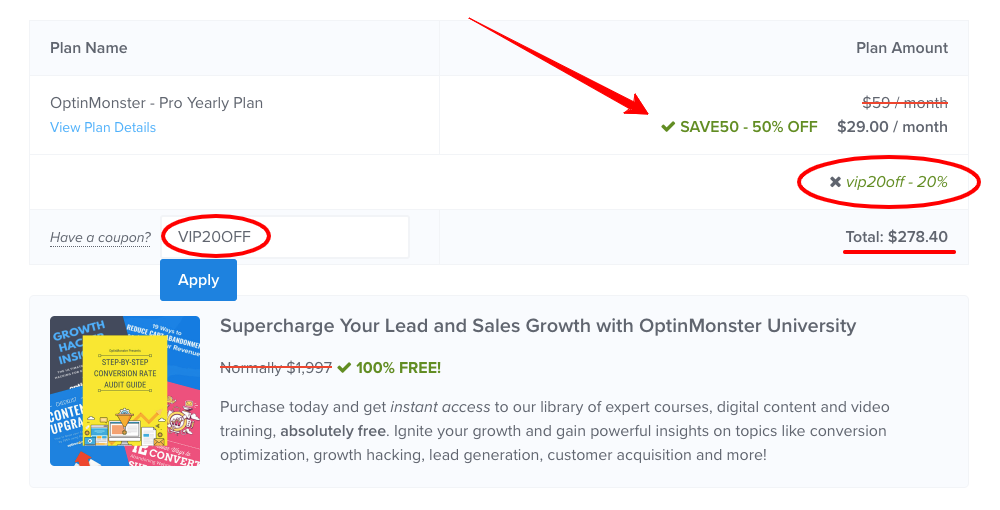The height and width of the screenshot is (510, 1000).
Task: Click the struck-through Normally $1,997 text
Action: coord(276,368)
